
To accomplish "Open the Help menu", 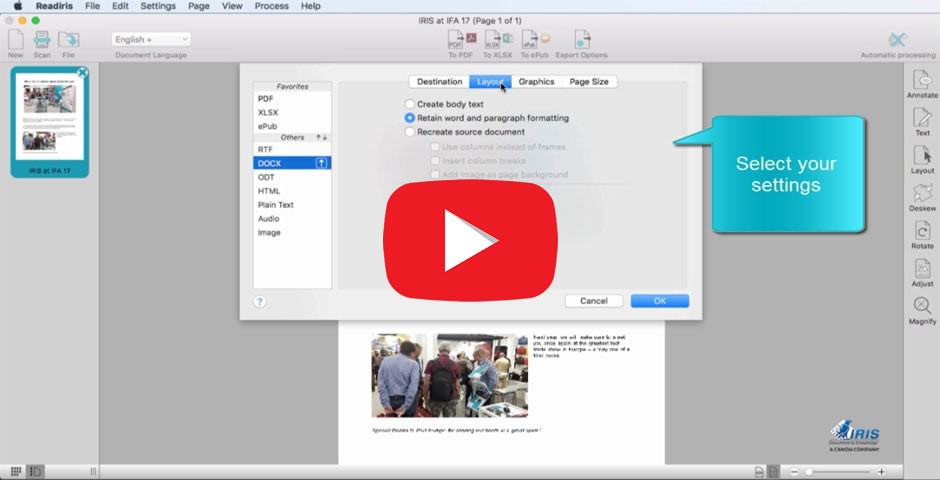I will pos(311,6).
